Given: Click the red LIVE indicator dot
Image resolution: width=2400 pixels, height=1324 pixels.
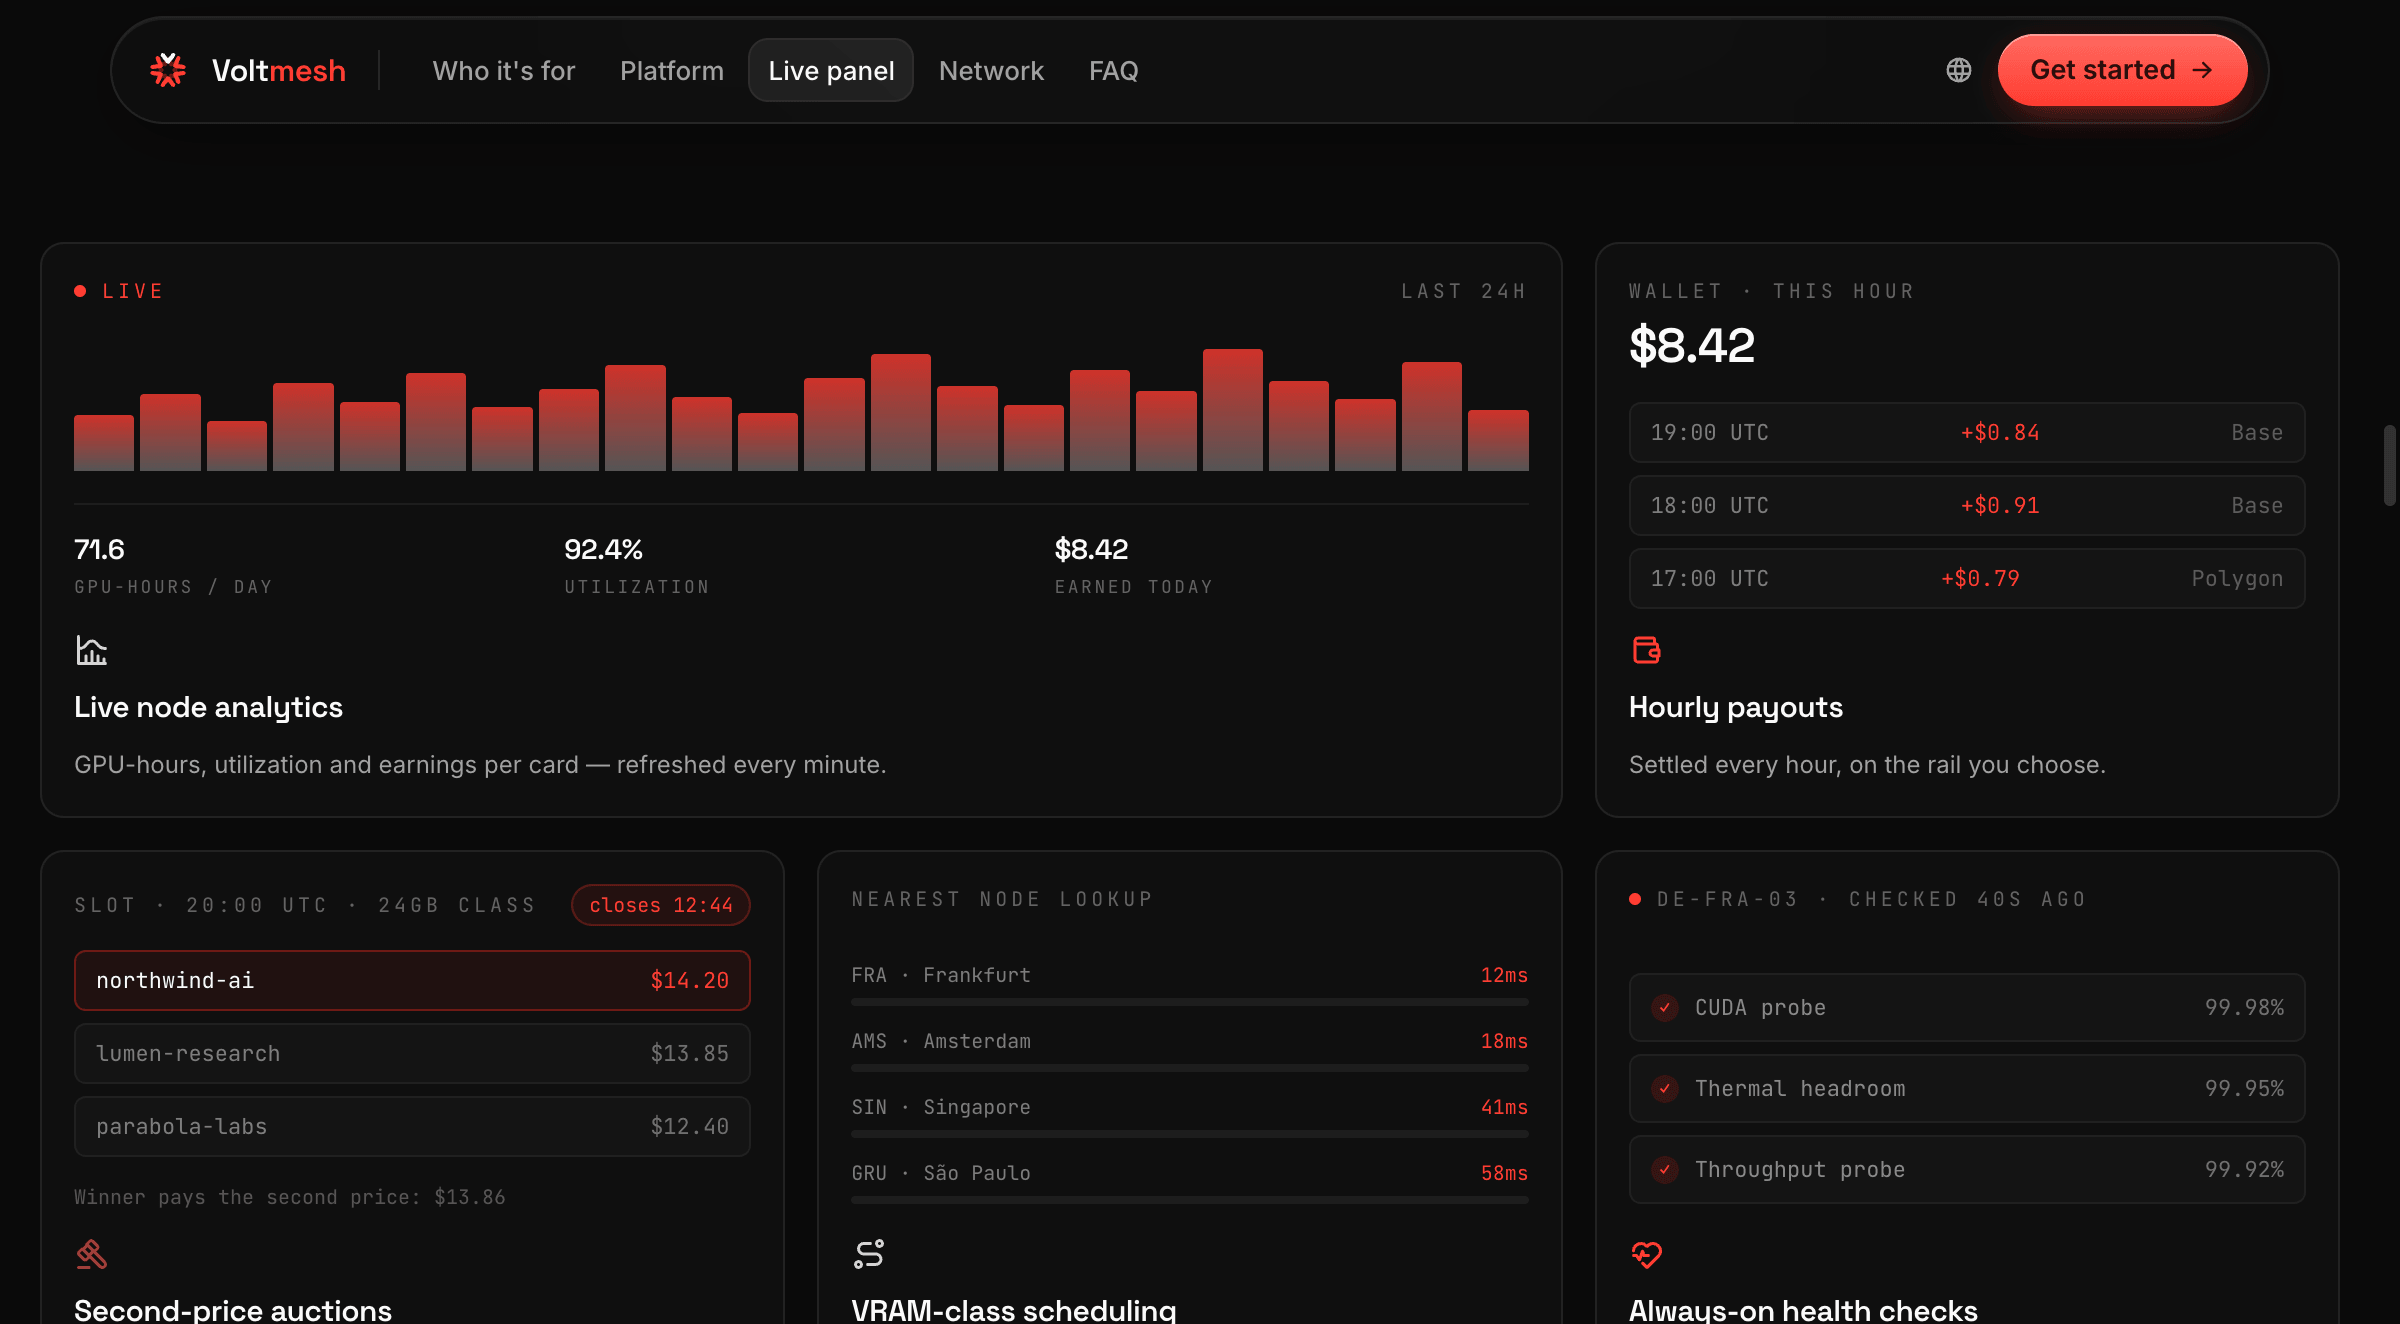Looking at the screenshot, I should click(80, 291).
